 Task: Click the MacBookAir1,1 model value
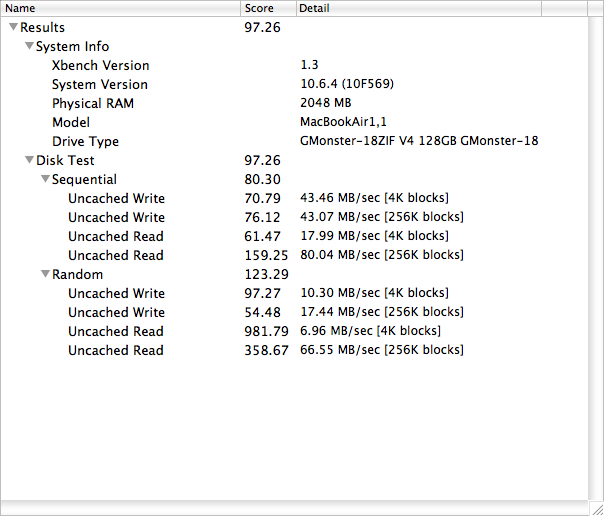point(343,122)
